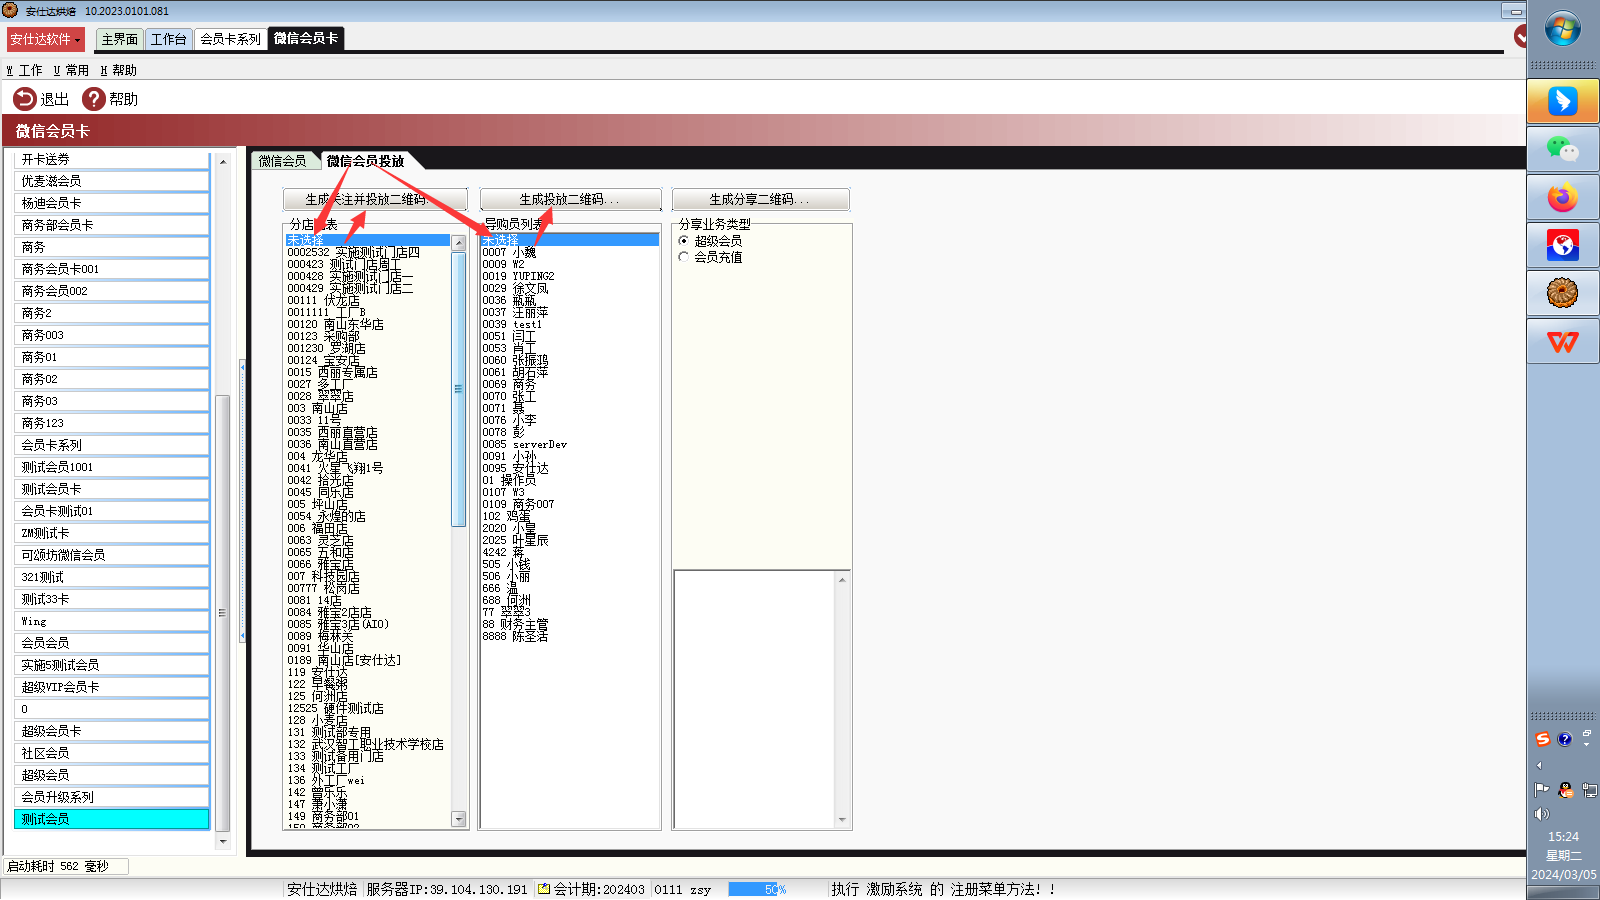Switch to the 工作台 tab
Viewport: 1600px width, 900px height.
(169, 39)
